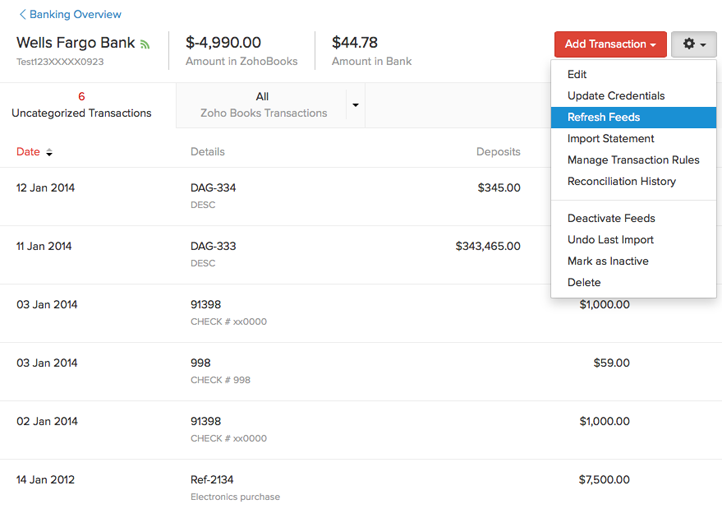723x508 pixels.
Task: Open the DAG-334 transaction row
Action: pyautogui.click(x=213, y=188)
